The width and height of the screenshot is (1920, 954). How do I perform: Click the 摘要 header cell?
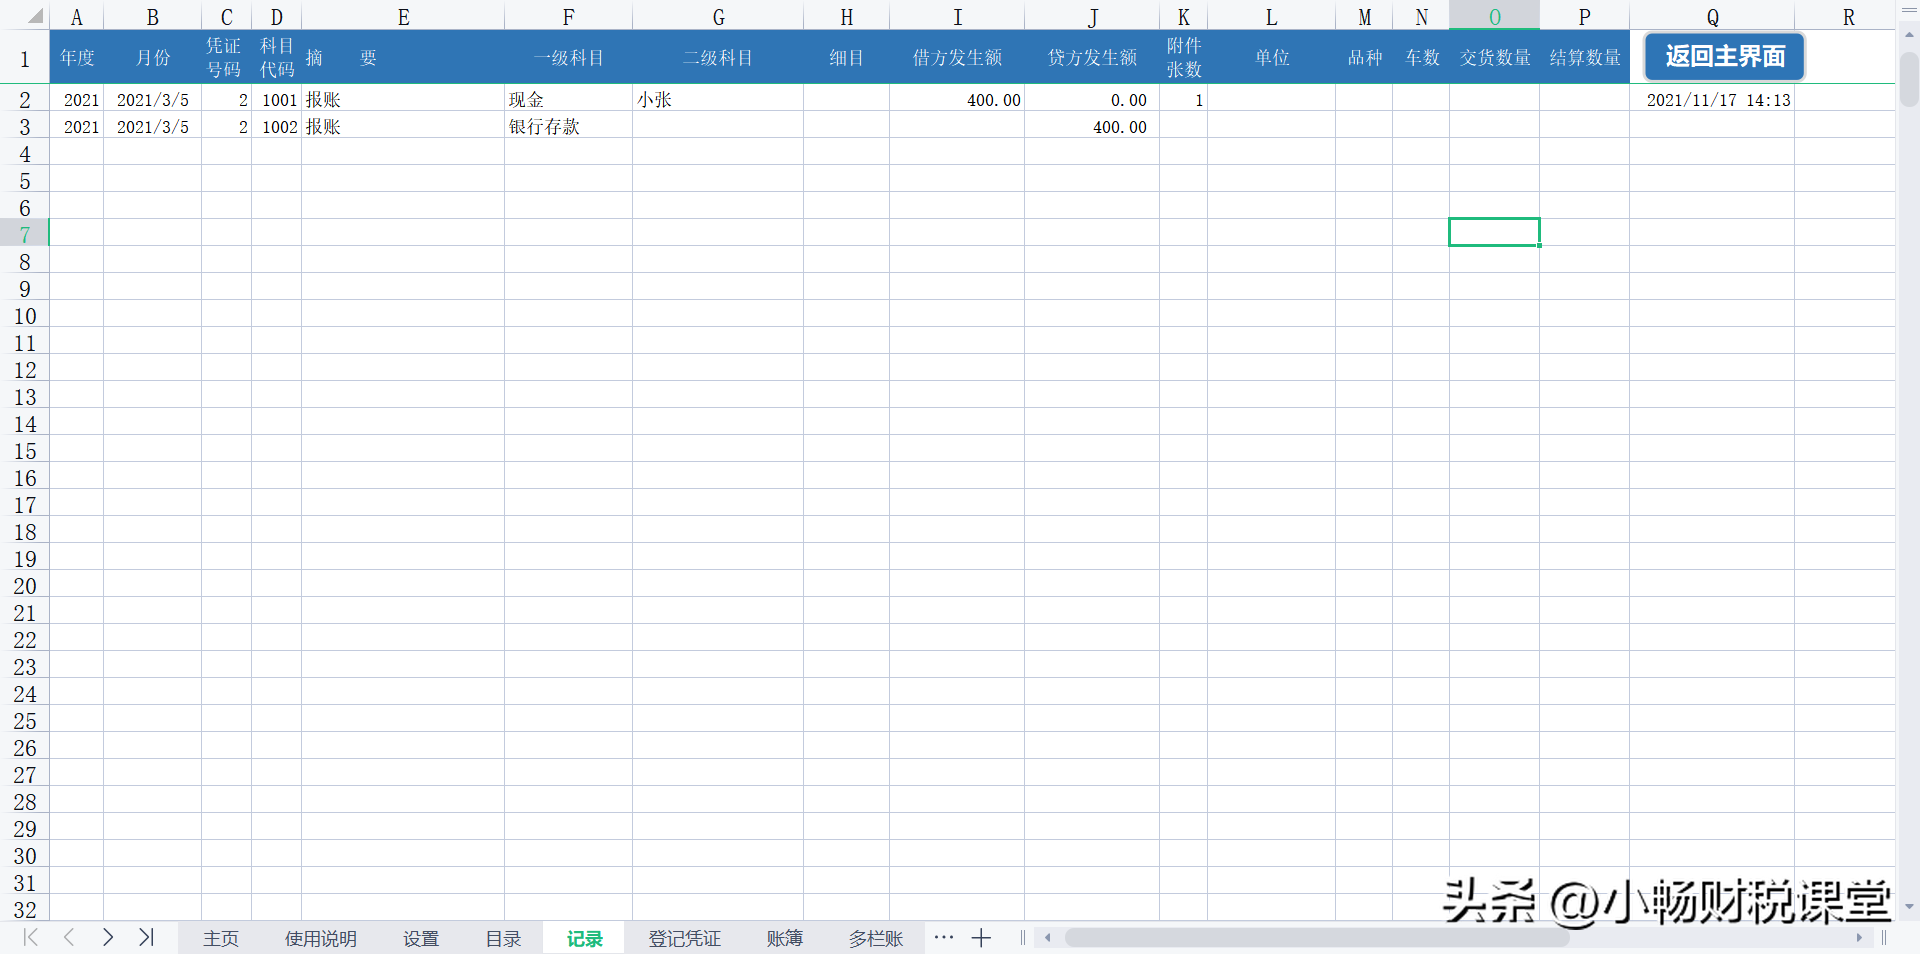(403, 57)
